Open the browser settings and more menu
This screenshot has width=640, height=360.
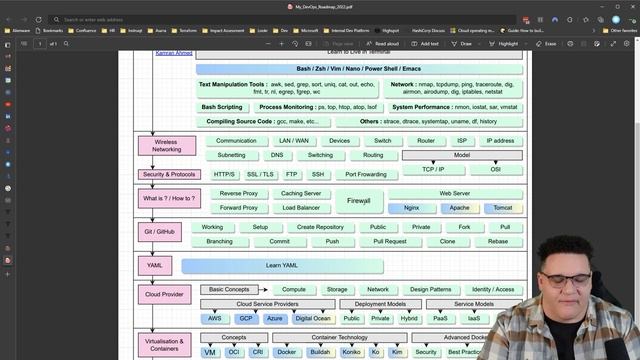click(x=632, y=20)
